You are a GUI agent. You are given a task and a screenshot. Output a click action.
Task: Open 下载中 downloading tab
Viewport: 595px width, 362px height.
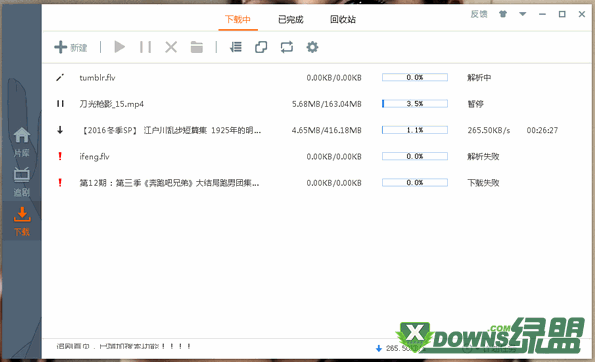coord(238,19)
